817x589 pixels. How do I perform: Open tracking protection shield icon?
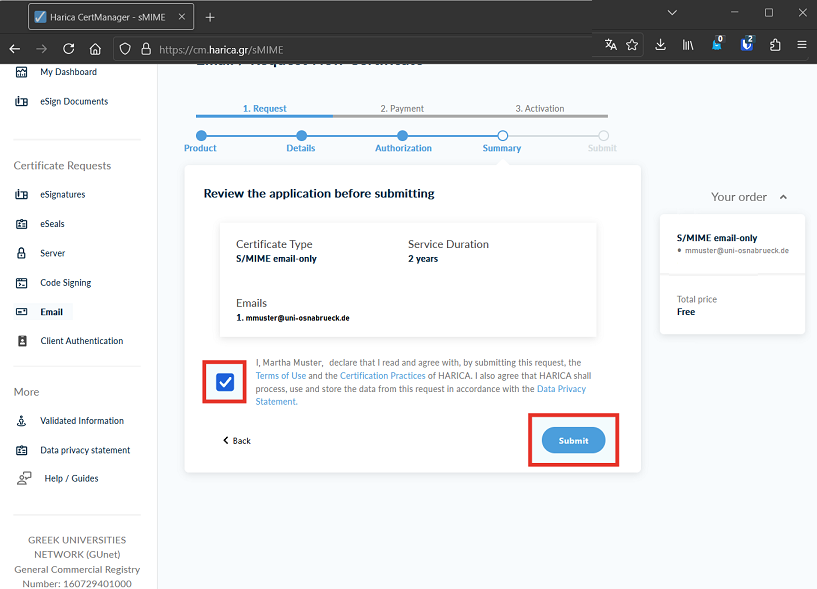coord(125,49)
